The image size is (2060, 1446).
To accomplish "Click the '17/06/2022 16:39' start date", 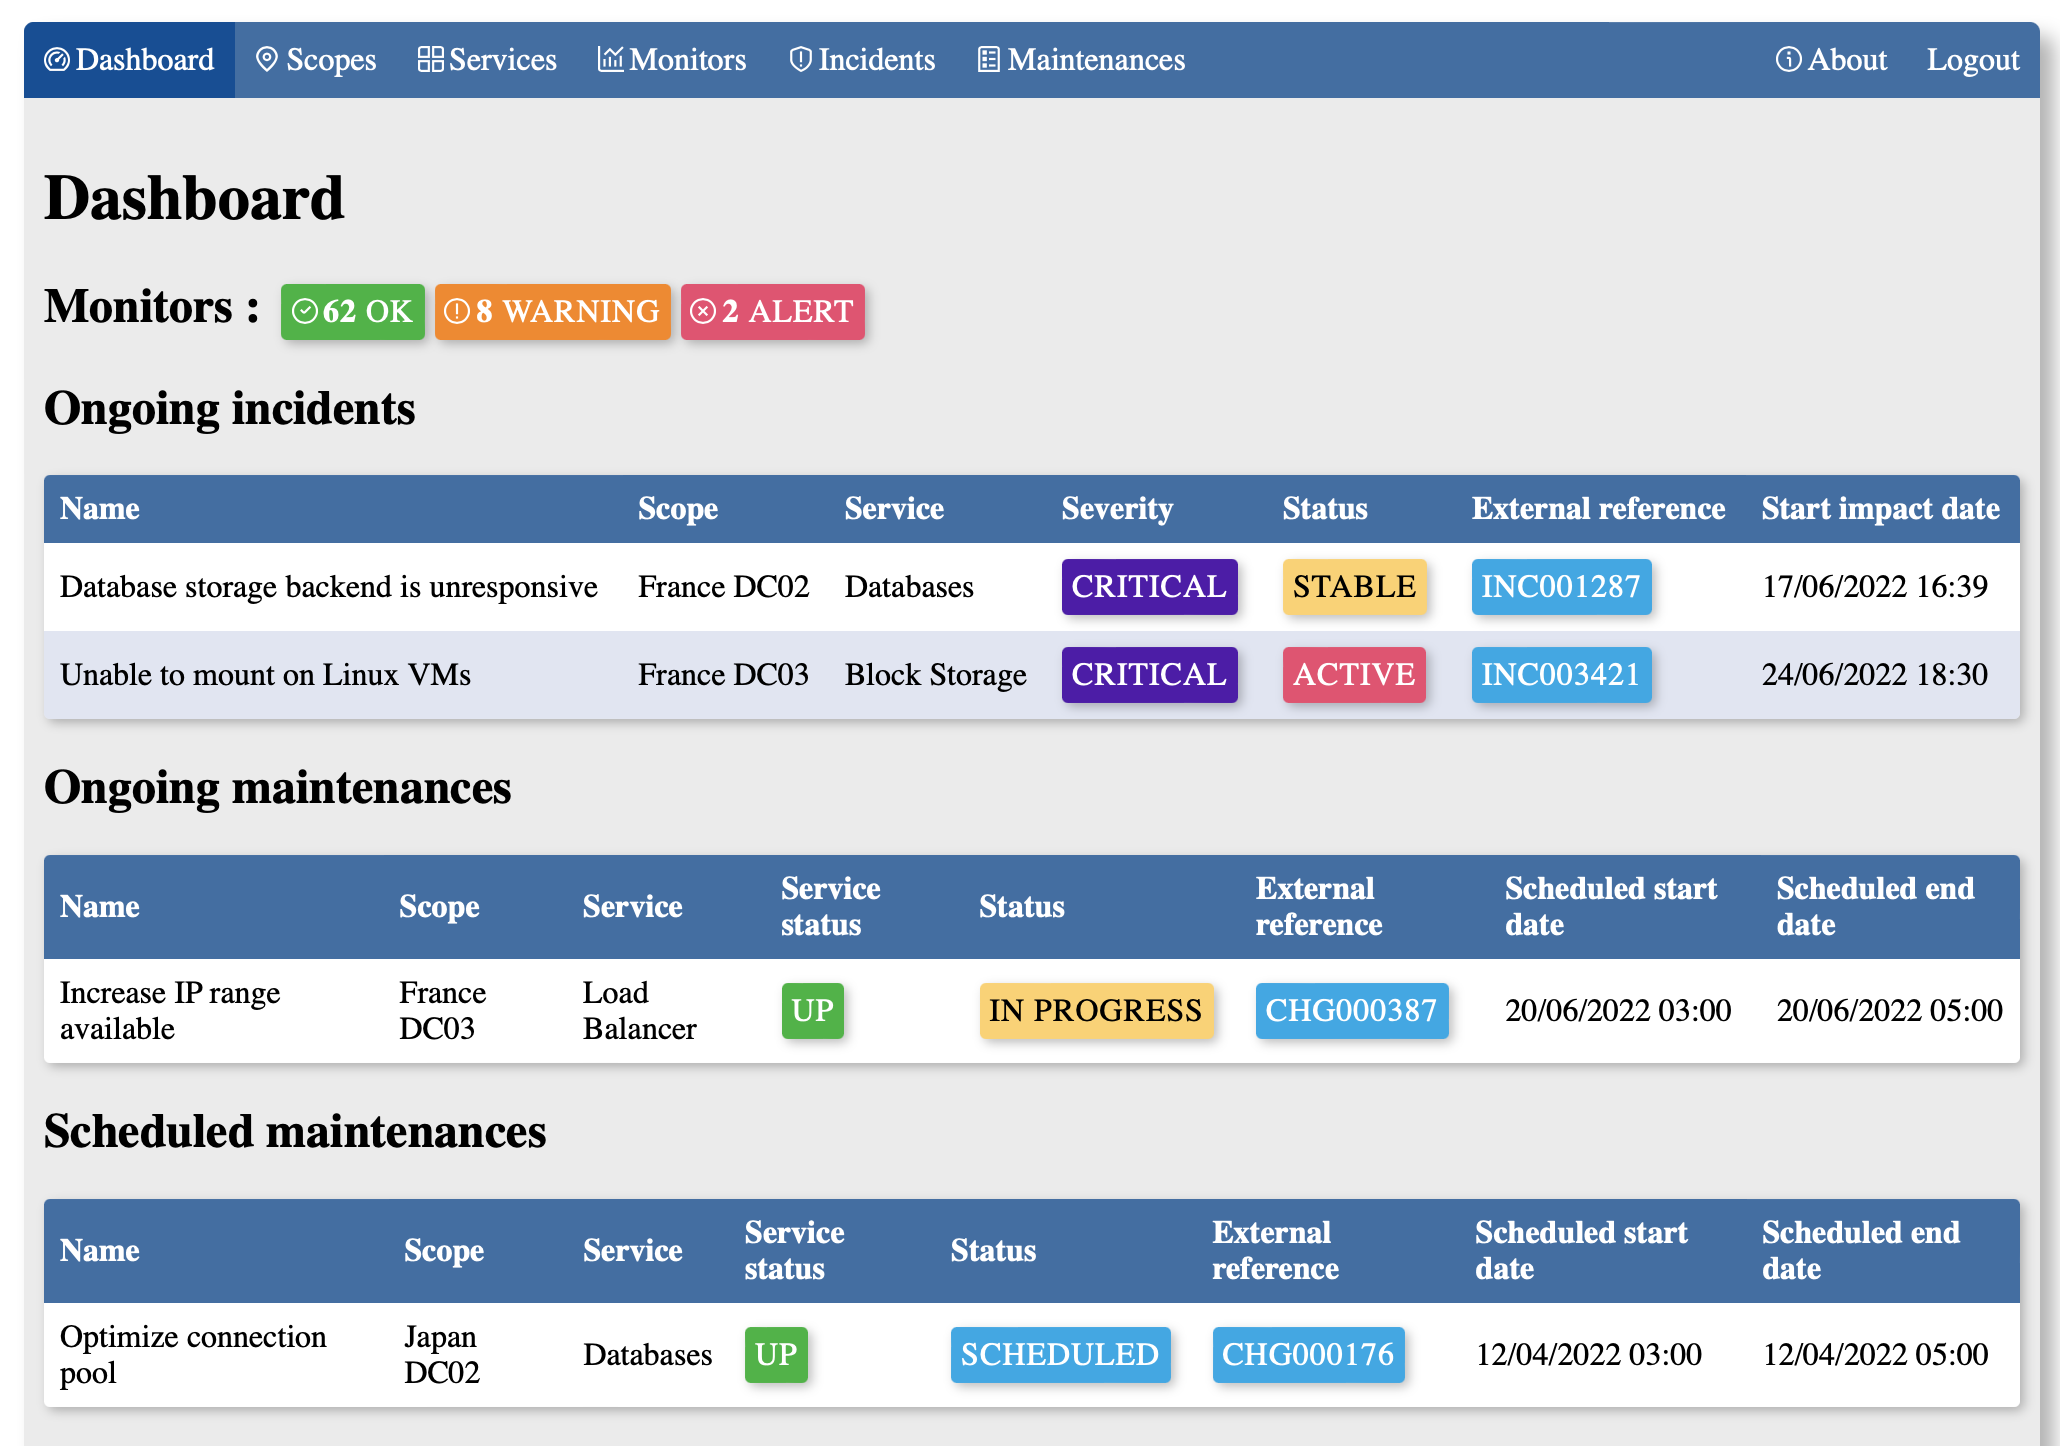I will pos(1875,587).
